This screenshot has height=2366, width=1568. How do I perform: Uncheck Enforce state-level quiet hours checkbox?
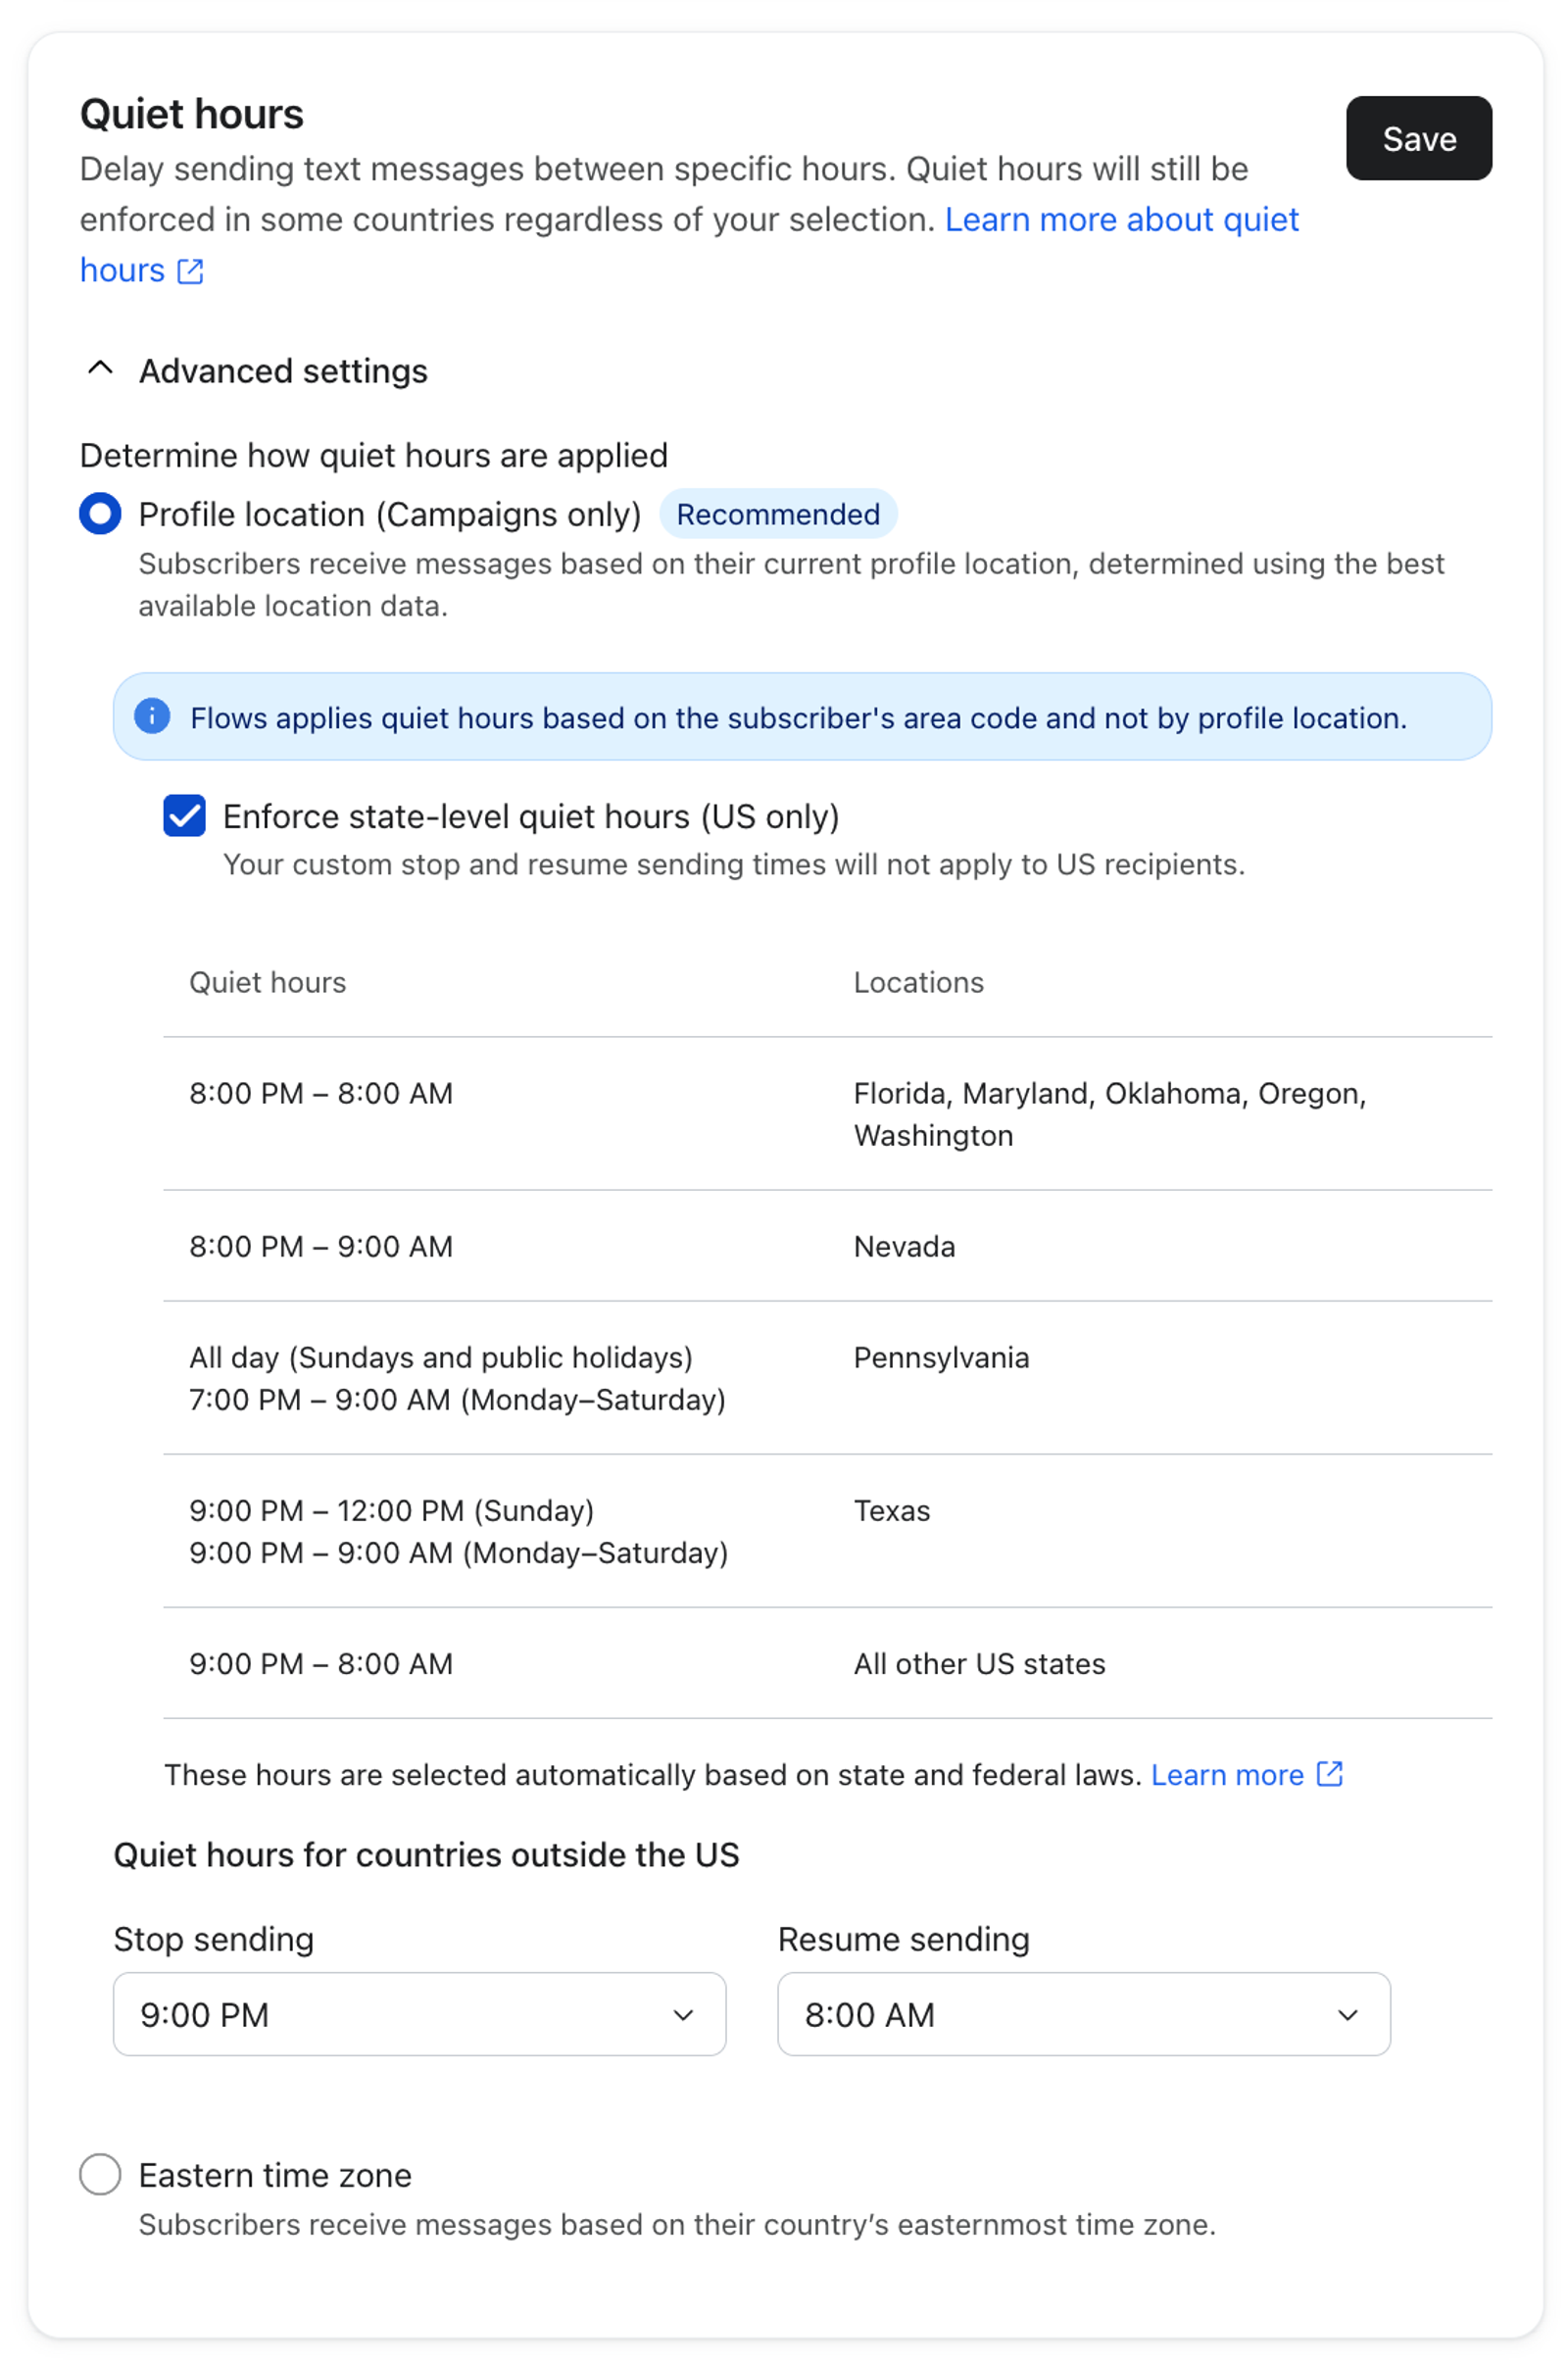coord(185,816)
